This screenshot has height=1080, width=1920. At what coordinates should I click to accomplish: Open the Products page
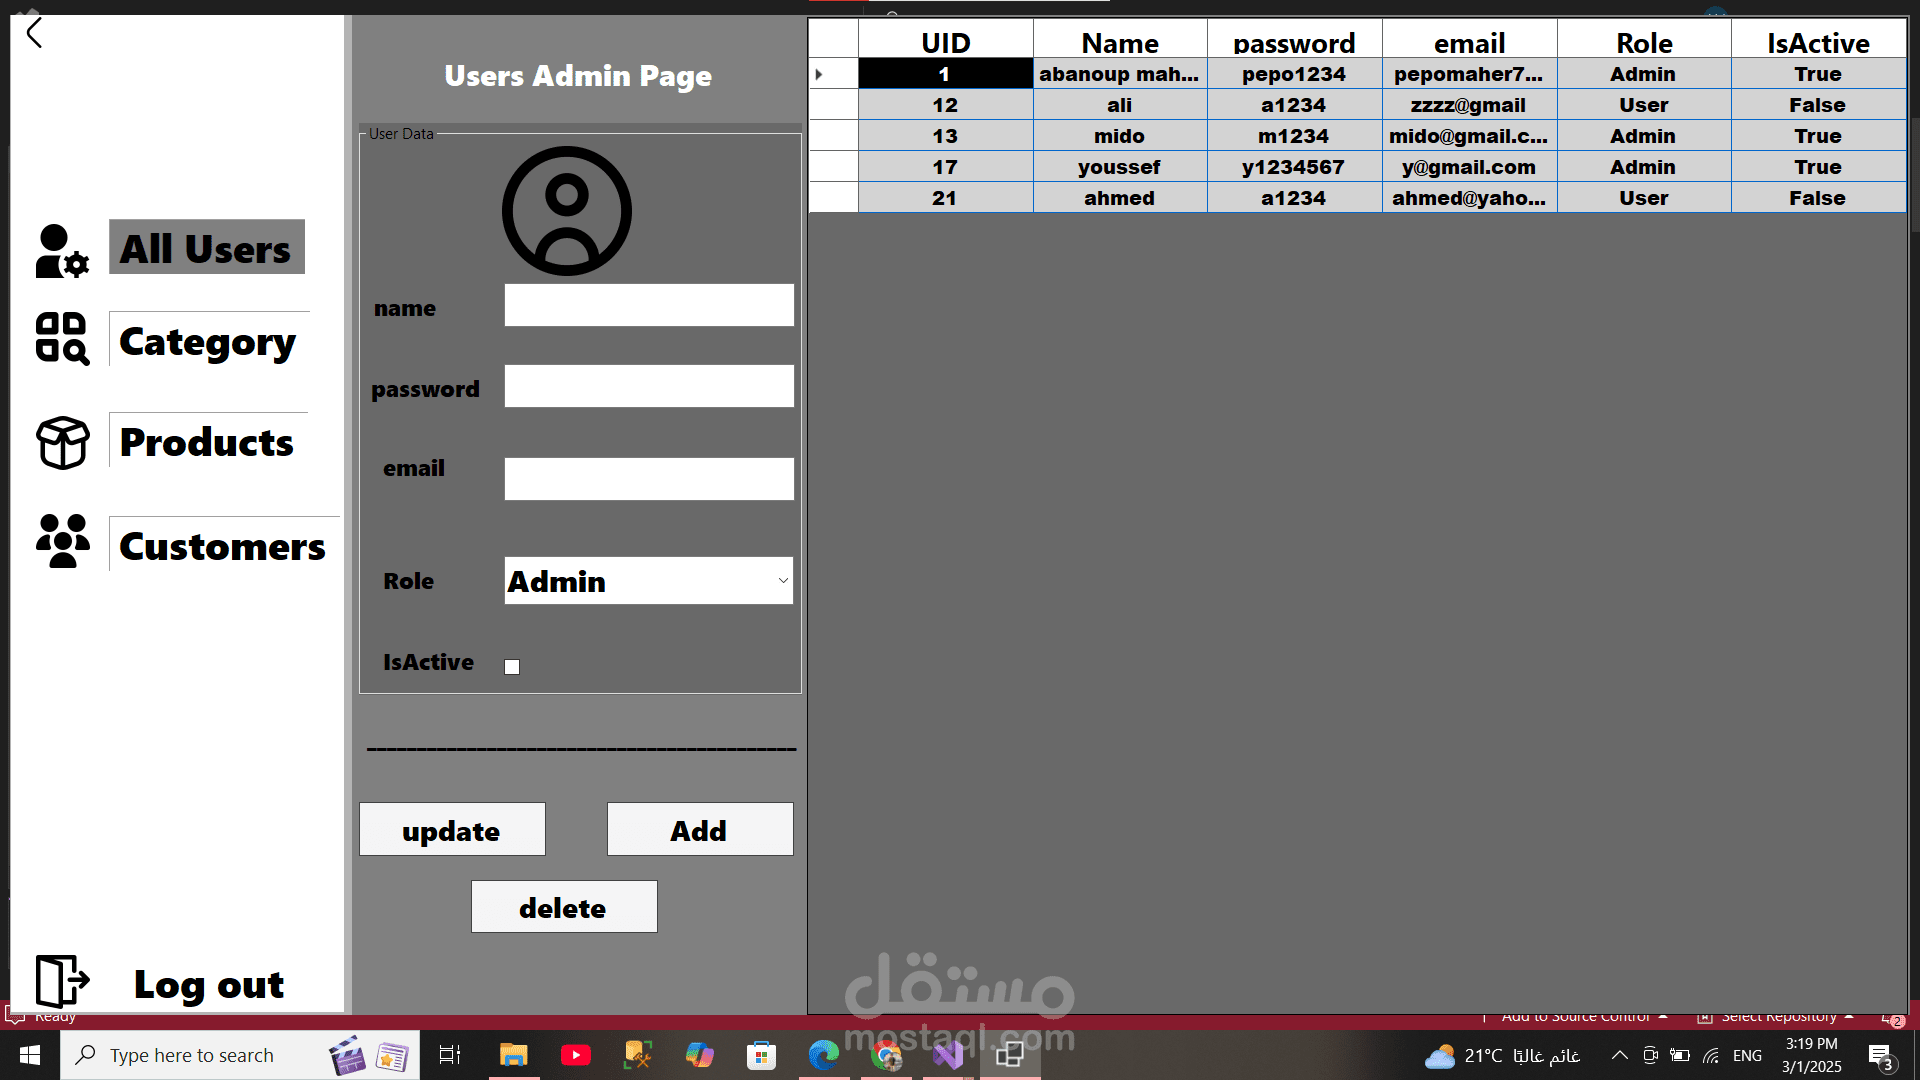click(207, 441)
